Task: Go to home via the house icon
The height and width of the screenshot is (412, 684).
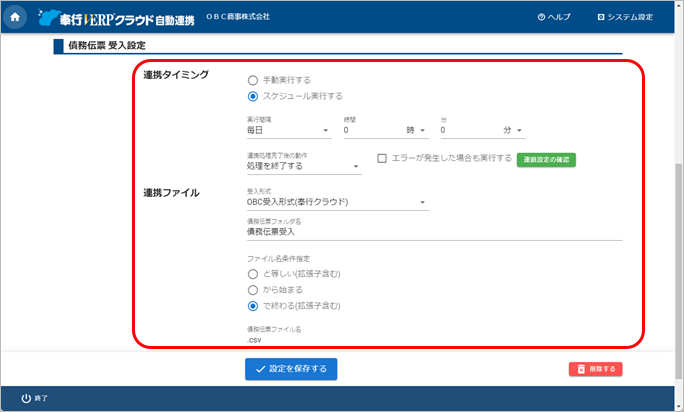Action: coord(15,17)
